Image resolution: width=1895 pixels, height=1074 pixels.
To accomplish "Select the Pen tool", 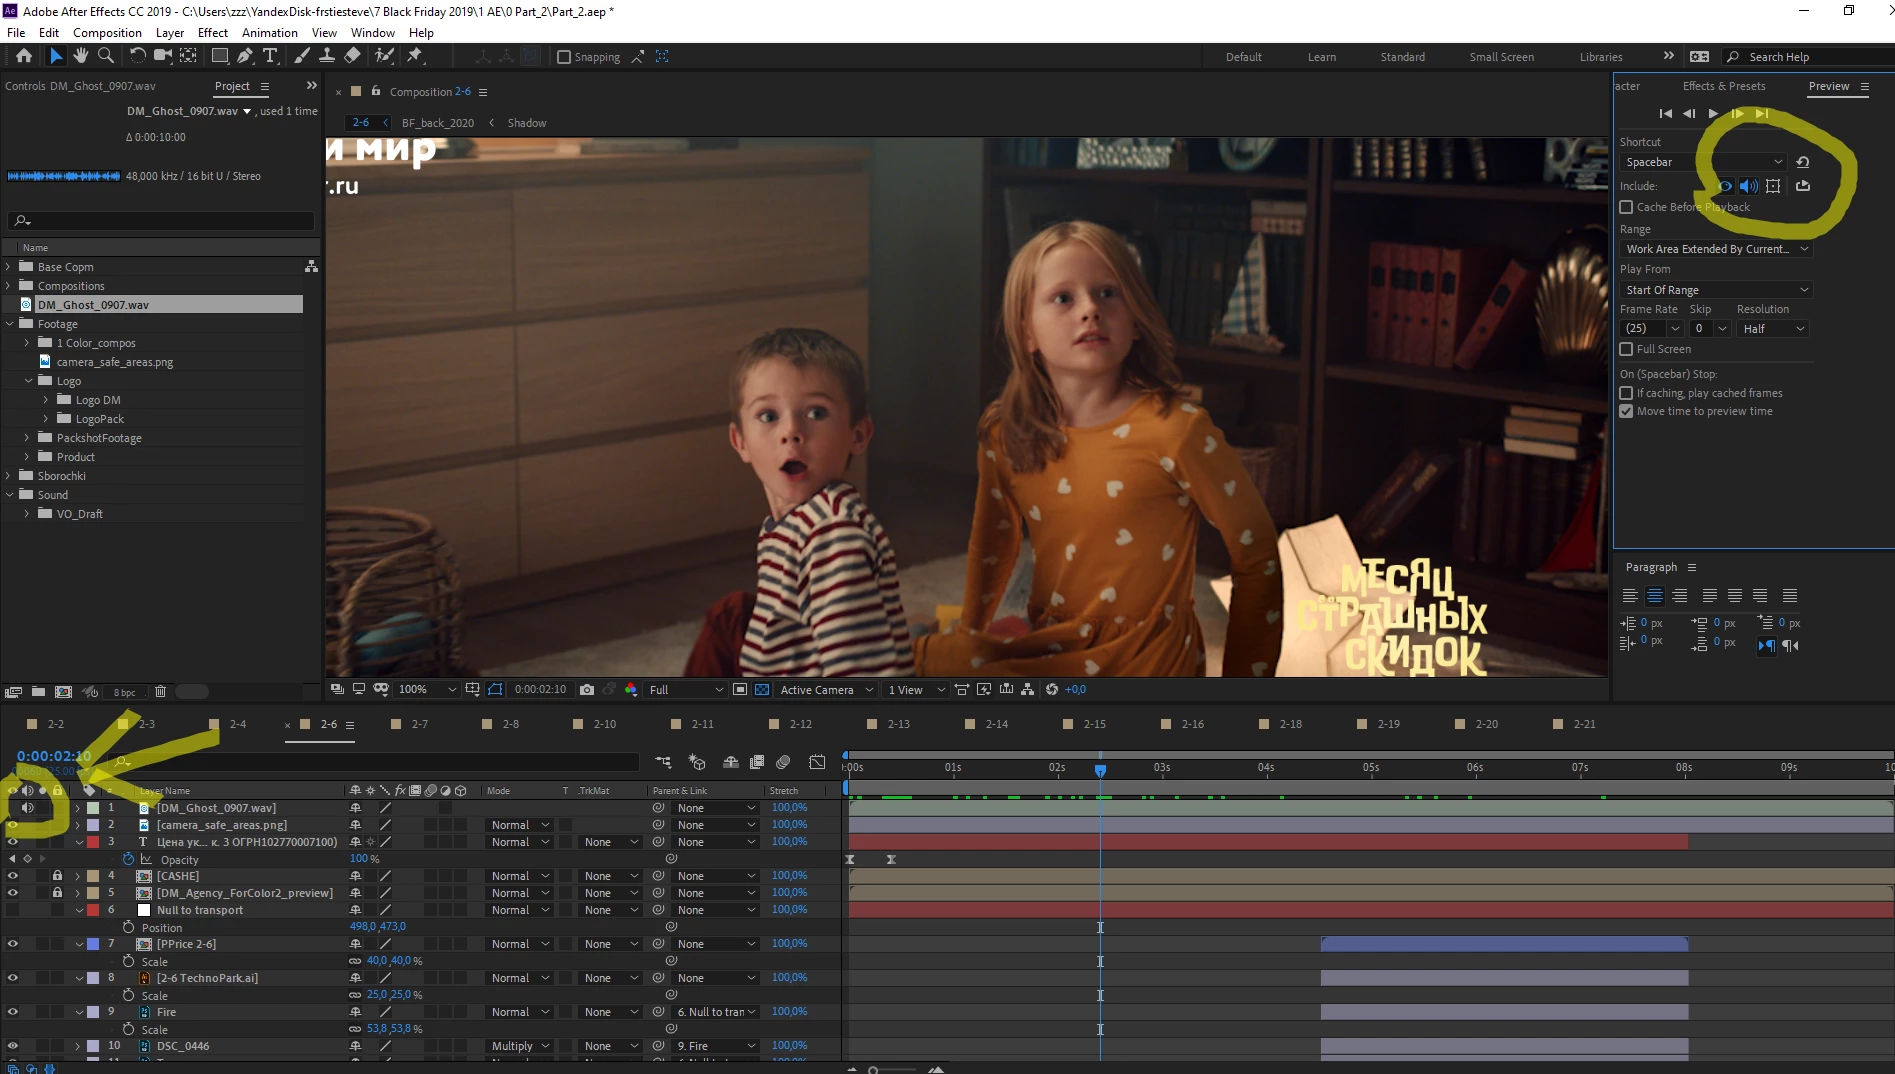I will click(245, 56).
